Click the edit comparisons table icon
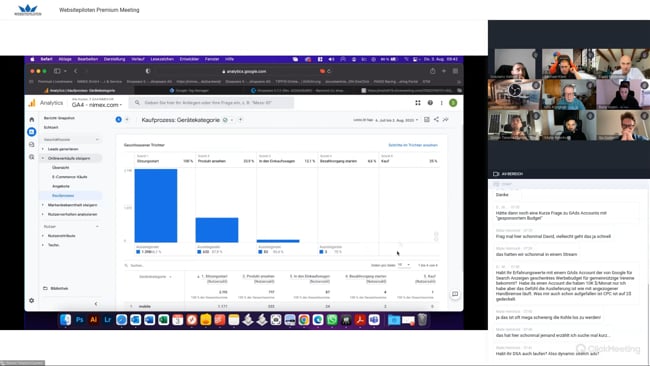Viewport: 650px width, 366px height. coord(427,120)
